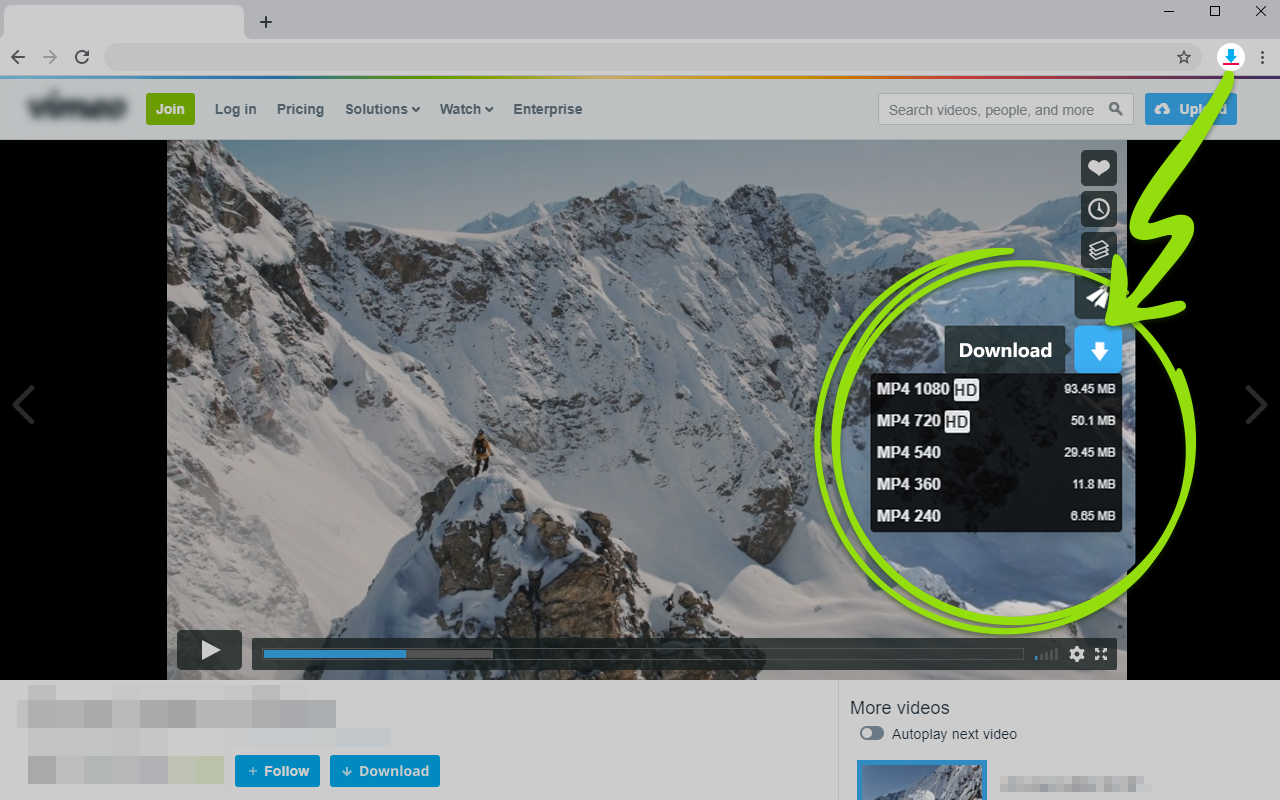Open the next video thumbnail under More videos

coord(921,780)
